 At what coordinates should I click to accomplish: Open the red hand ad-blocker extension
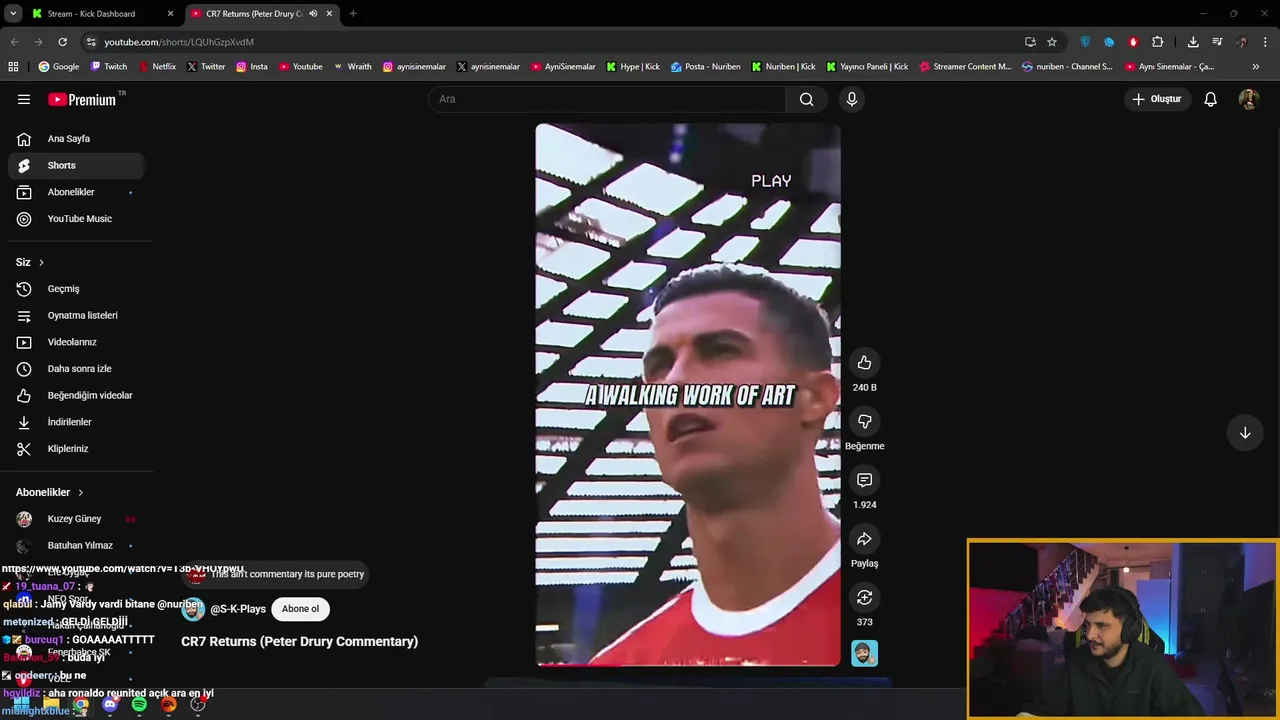(x=1133, y=42)
